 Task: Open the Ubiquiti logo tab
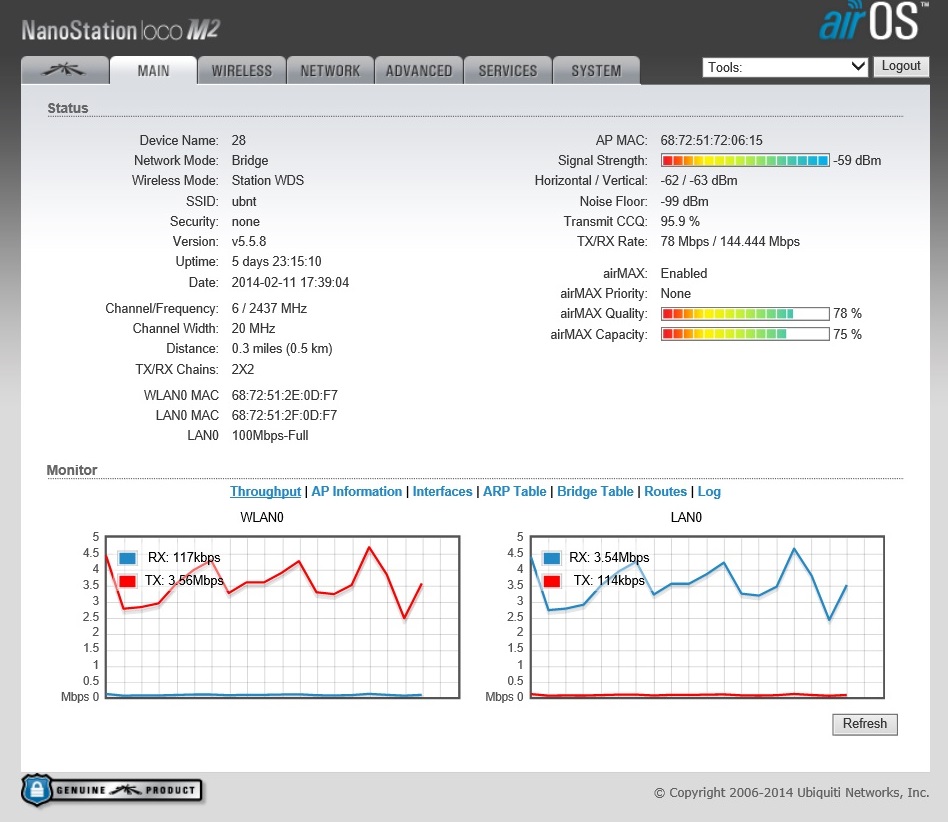click(x=65, y=70)
